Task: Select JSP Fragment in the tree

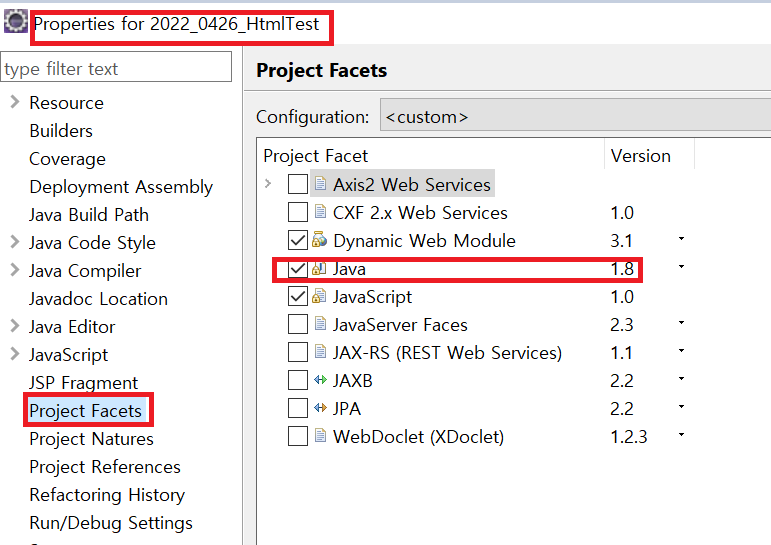Action: pyautogui.click(x=84, y=383)
